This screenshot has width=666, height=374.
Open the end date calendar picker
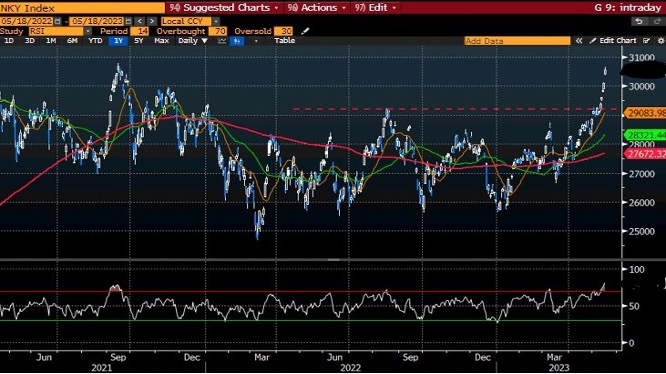click(x=128, y=21)
